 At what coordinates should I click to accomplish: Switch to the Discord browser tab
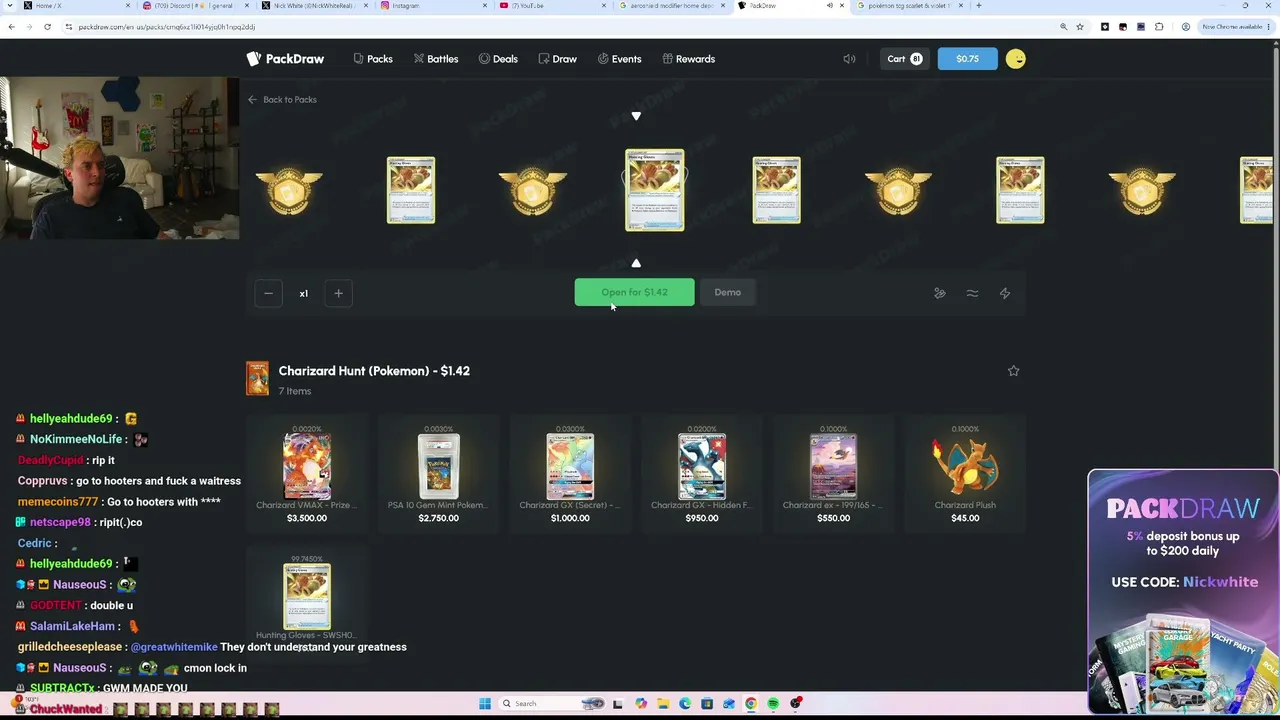click(x=195, y=6)
